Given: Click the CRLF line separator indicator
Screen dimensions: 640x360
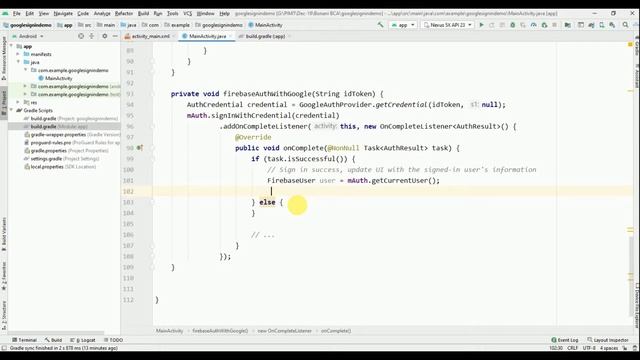Looking at the screenshot, I should pyautogui.click(x=572, y=348).
